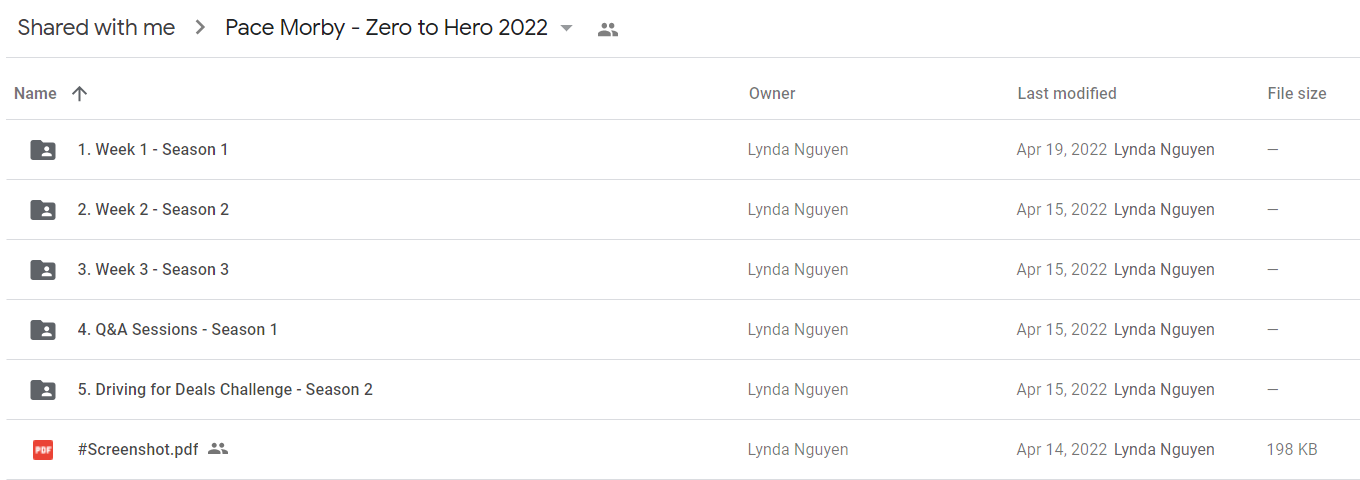Click the folder icon for Driving for Deals Challenge
Viewport: 1360px width, 480px height.
pos(43,390)
